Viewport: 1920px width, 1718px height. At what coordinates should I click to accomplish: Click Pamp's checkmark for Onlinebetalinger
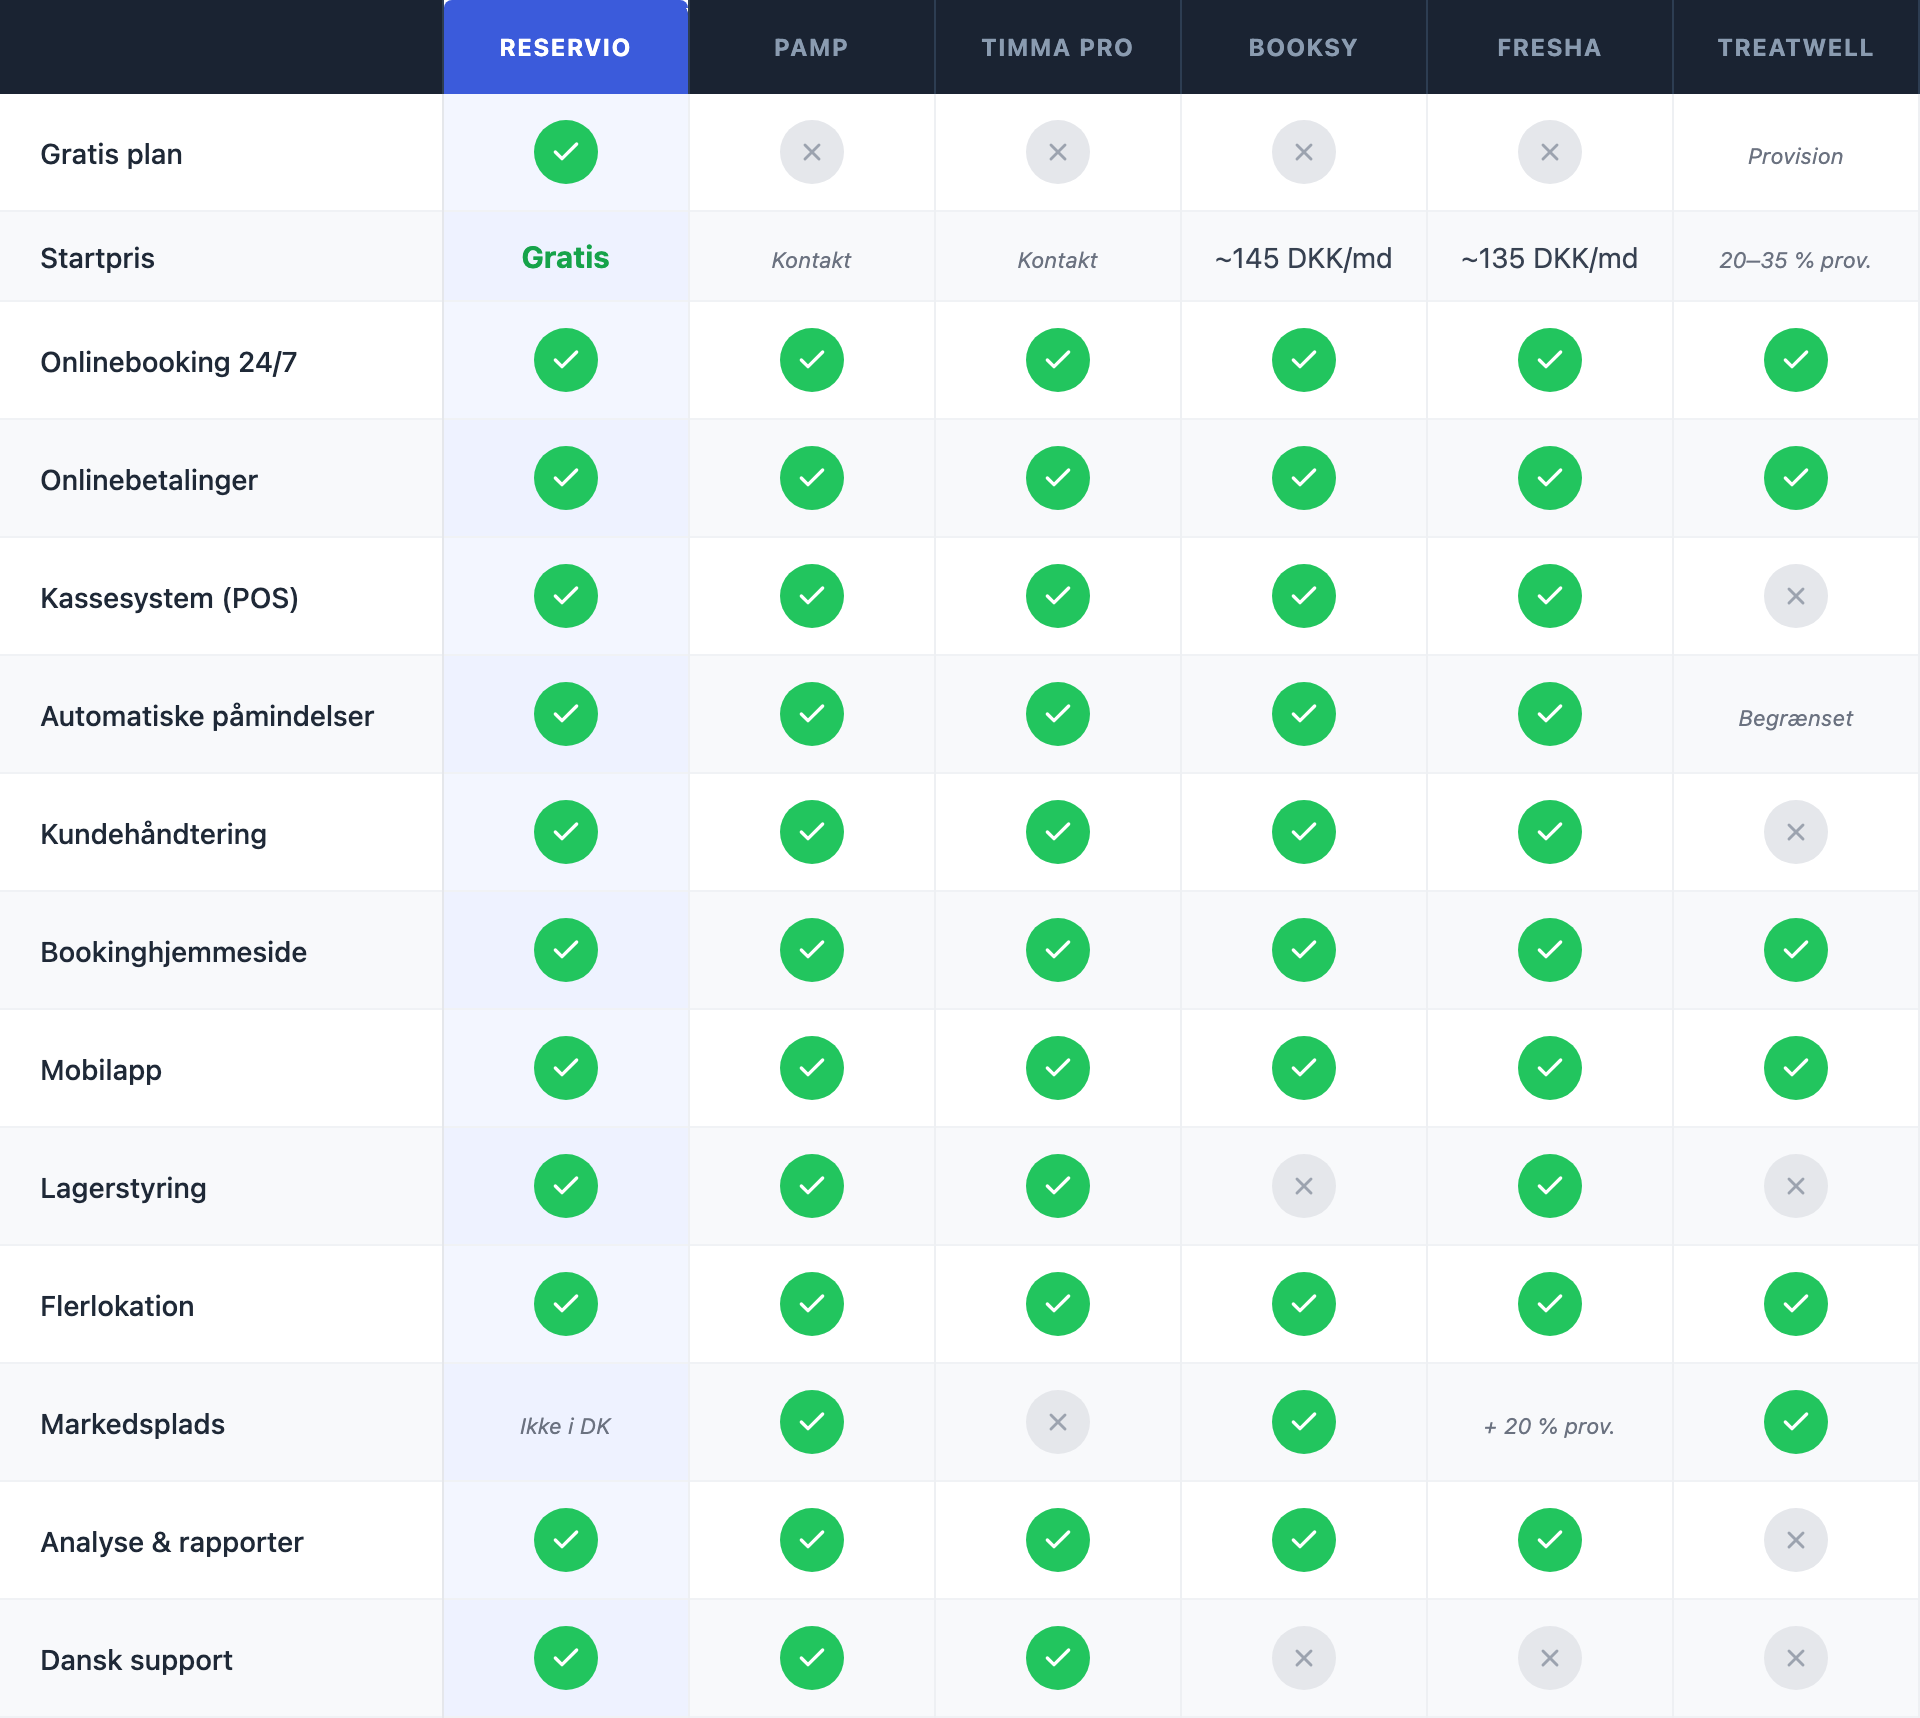pyautogui.click(x=812, y=478)
